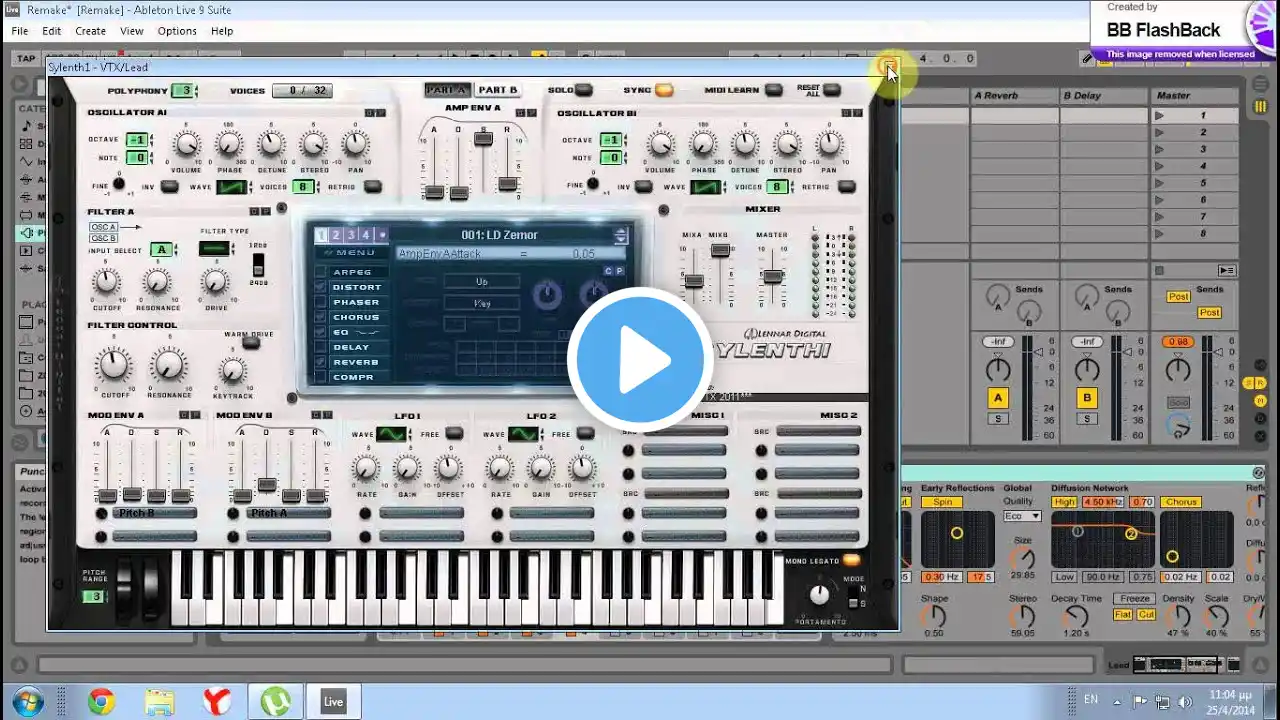
Task: Select the Pitch B destination in Mod Env A
Action: pos(153,513)
